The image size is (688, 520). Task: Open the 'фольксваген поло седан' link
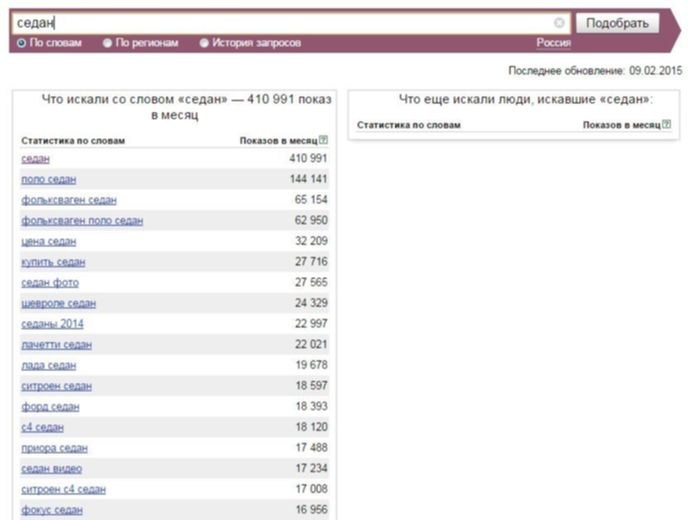tap(82, 220)
